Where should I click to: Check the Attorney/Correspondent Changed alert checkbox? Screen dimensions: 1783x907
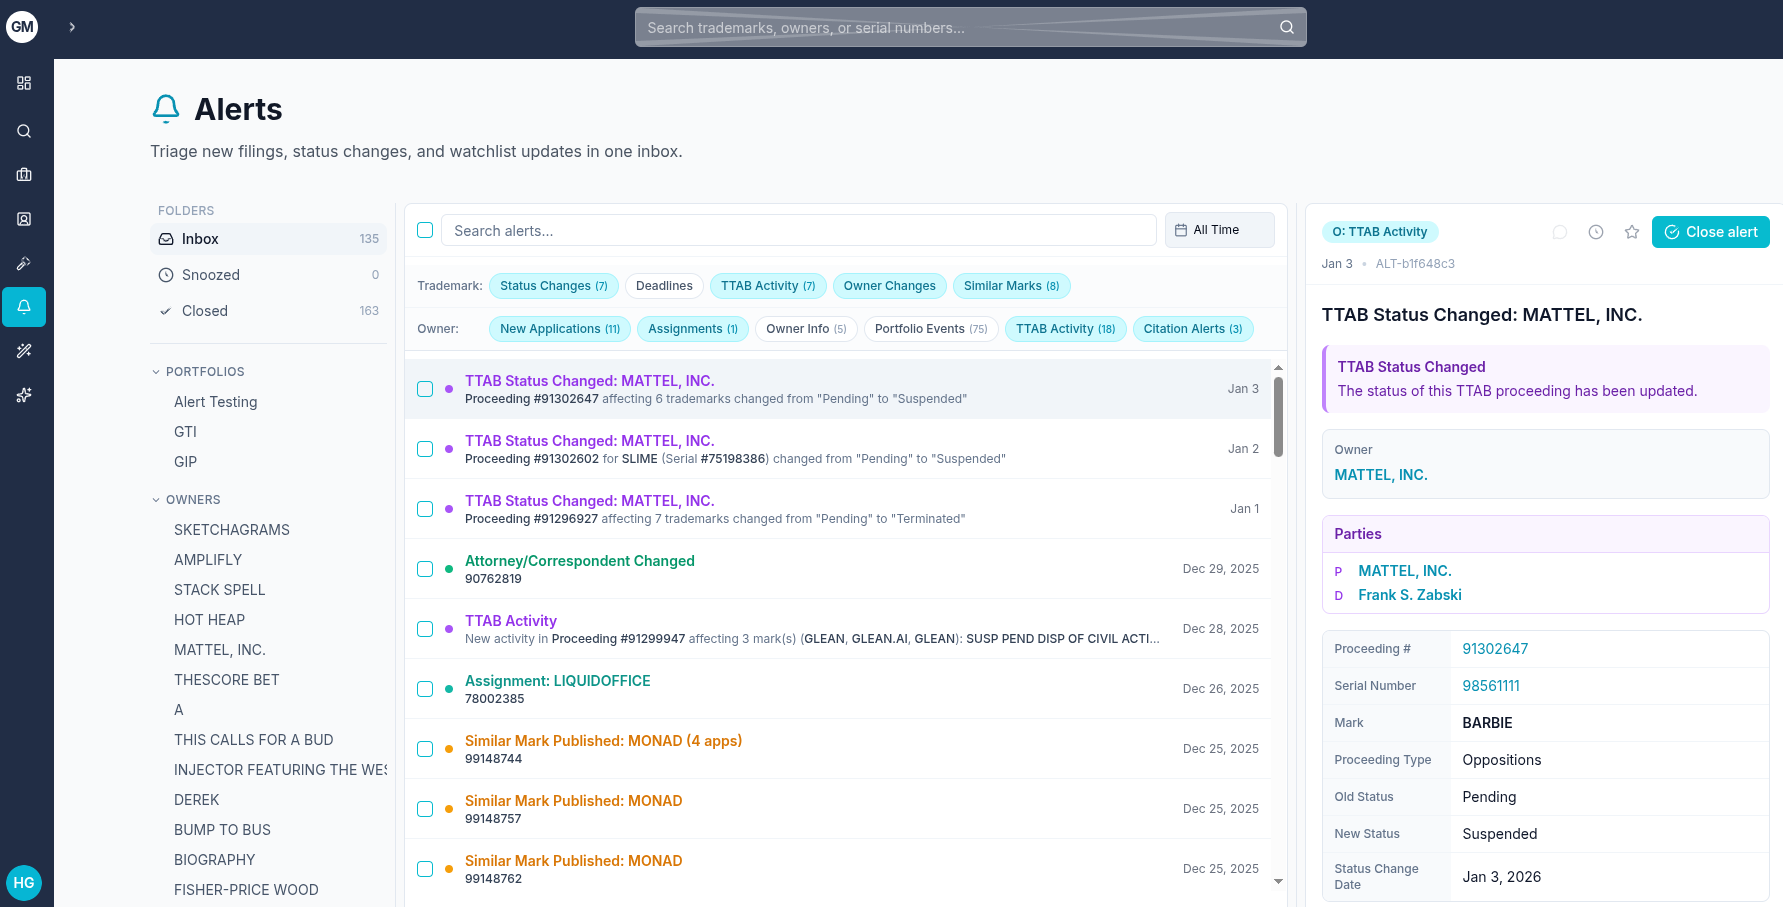[425, 569]
